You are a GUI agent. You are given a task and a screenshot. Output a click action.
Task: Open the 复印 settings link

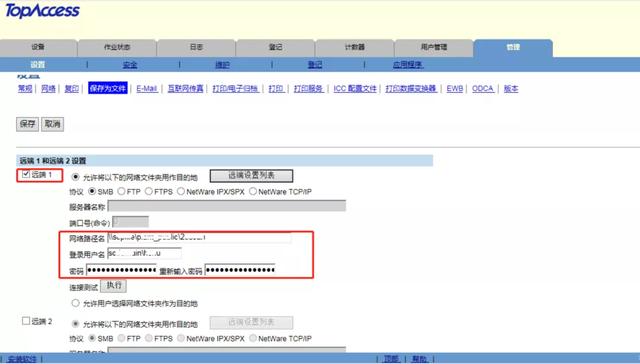click(71, 89)
